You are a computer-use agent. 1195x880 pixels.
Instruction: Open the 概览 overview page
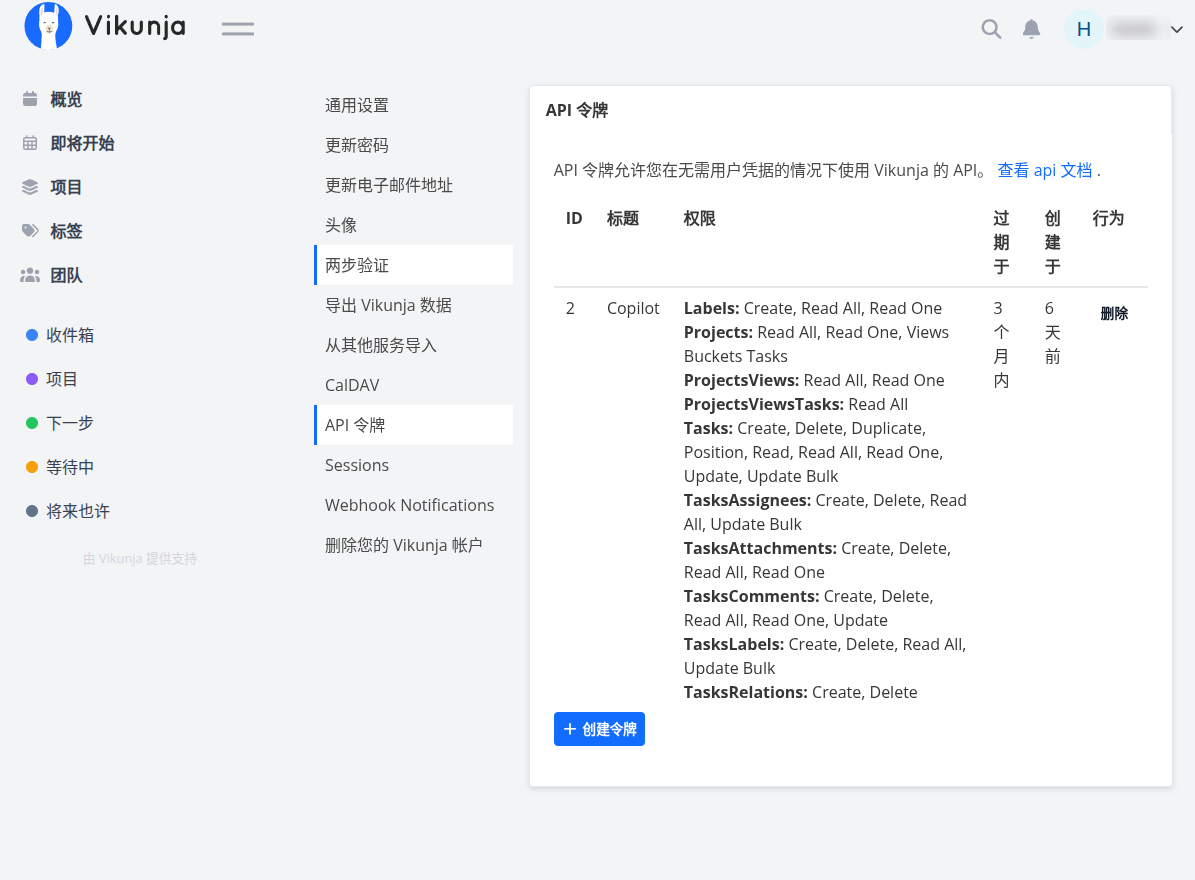pyautogui.click(x=66, y=99)
